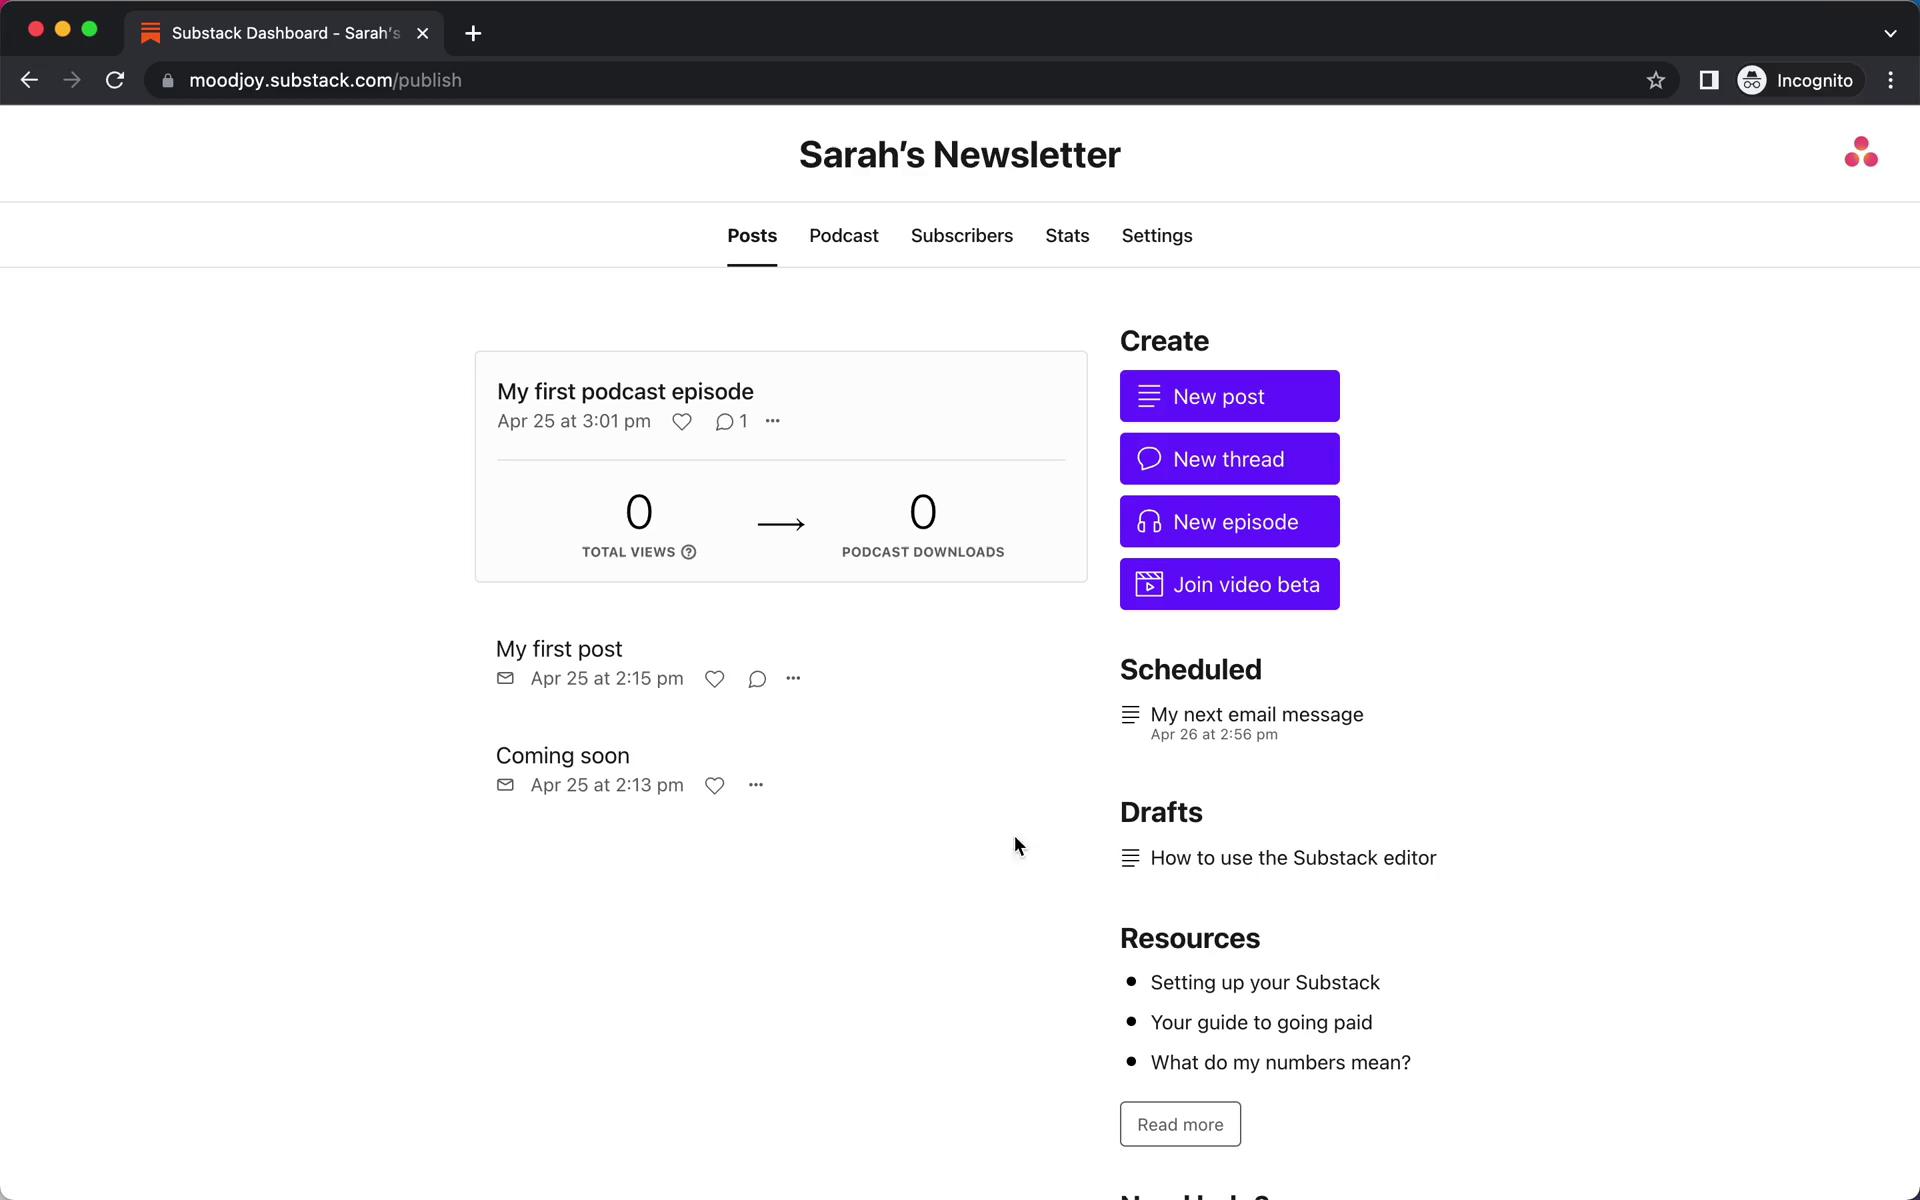Image resolution: width=1920 pixels, height=1200 pixels.
Task: Switch to the Subscribers tab
Action: pyautogui.click(x=962, y=235)
